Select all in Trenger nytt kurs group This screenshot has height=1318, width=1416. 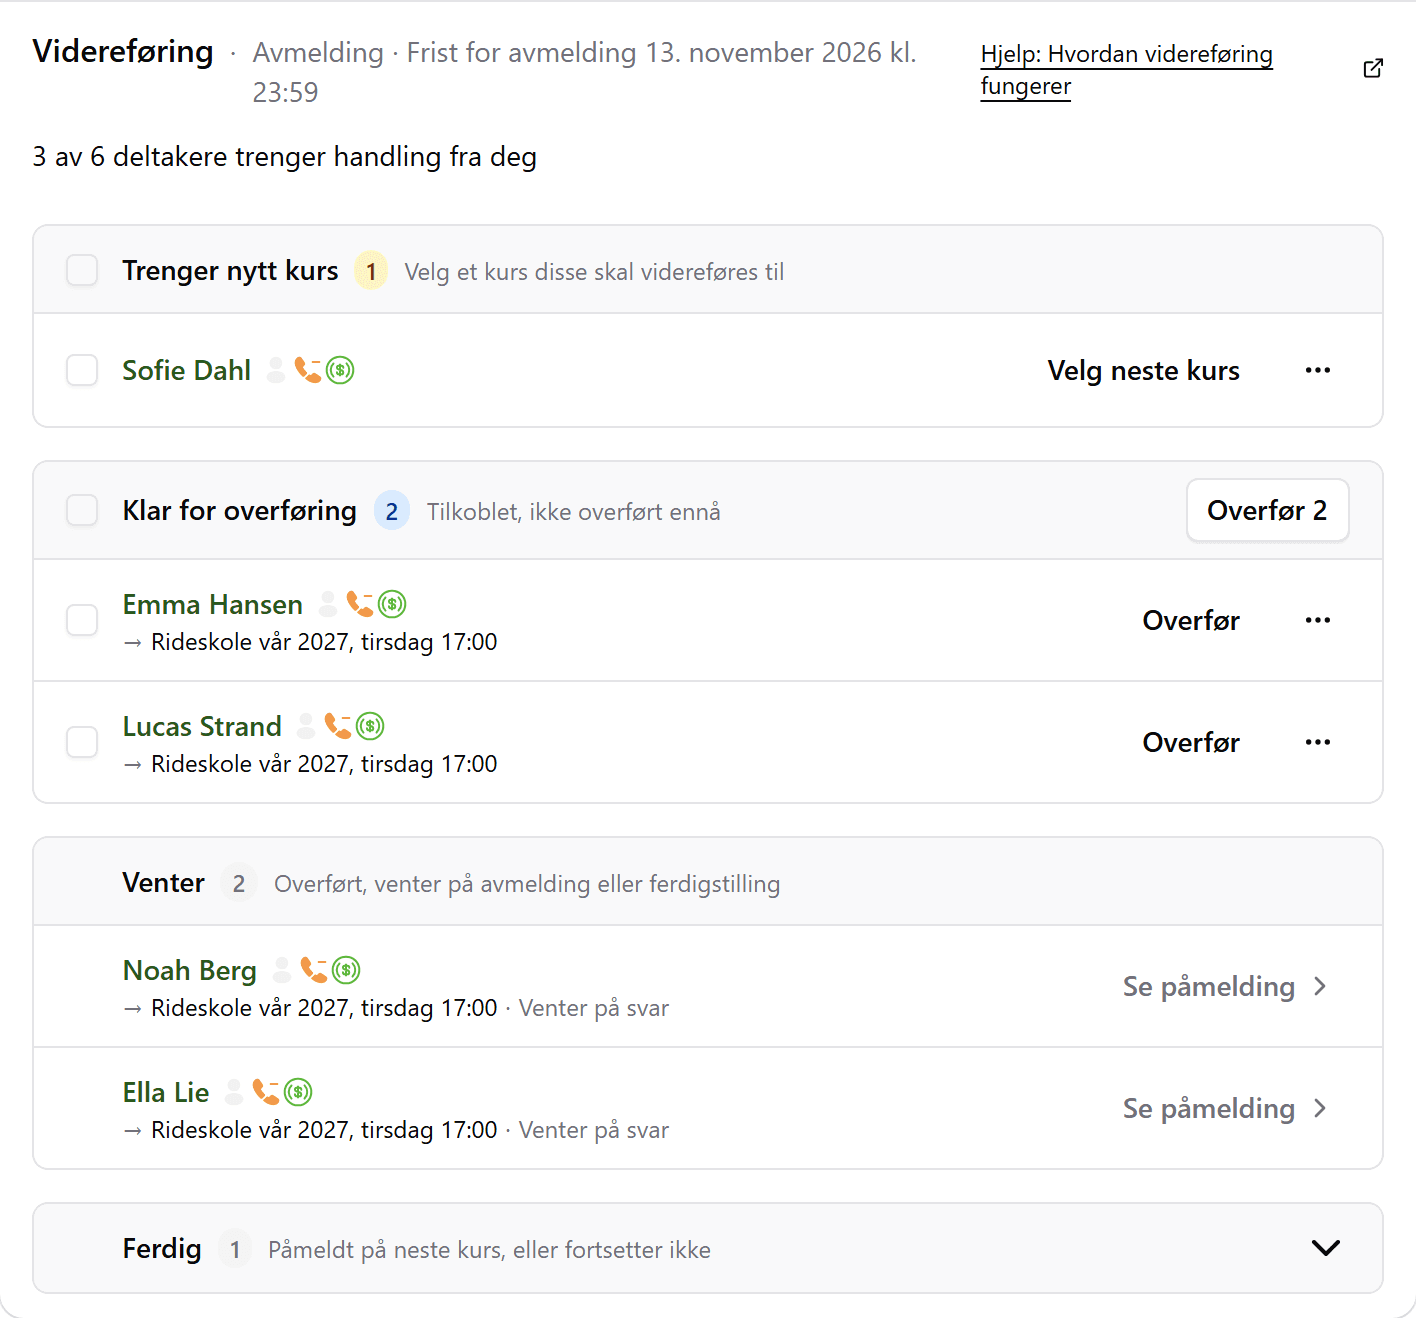[82, 270]
